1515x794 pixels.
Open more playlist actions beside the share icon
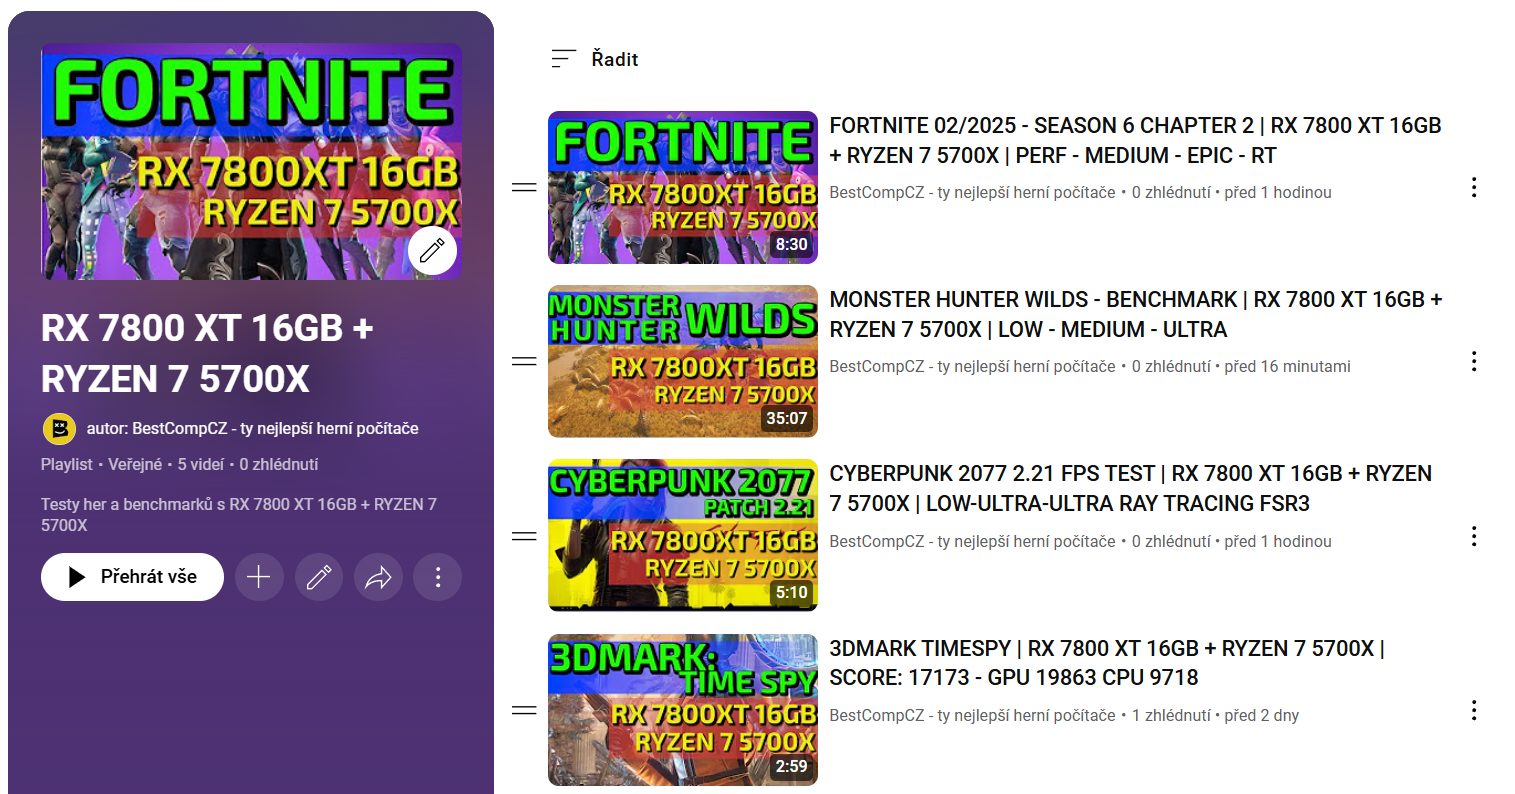pos(437,577)
